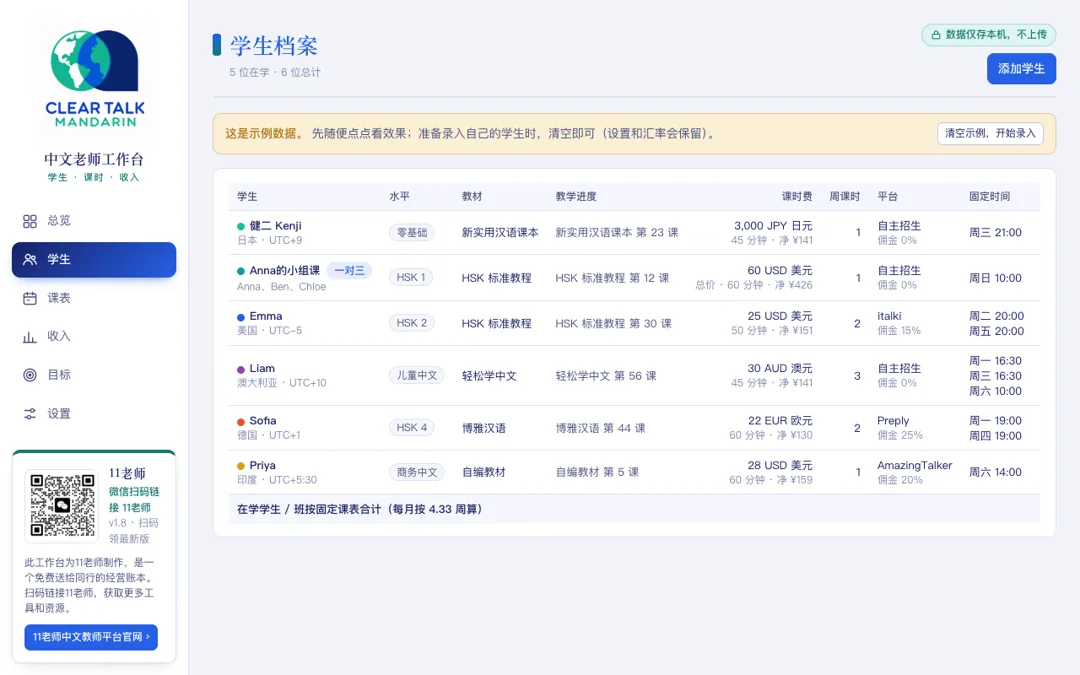Click the HSK 4 level pill

coord(412,428)
